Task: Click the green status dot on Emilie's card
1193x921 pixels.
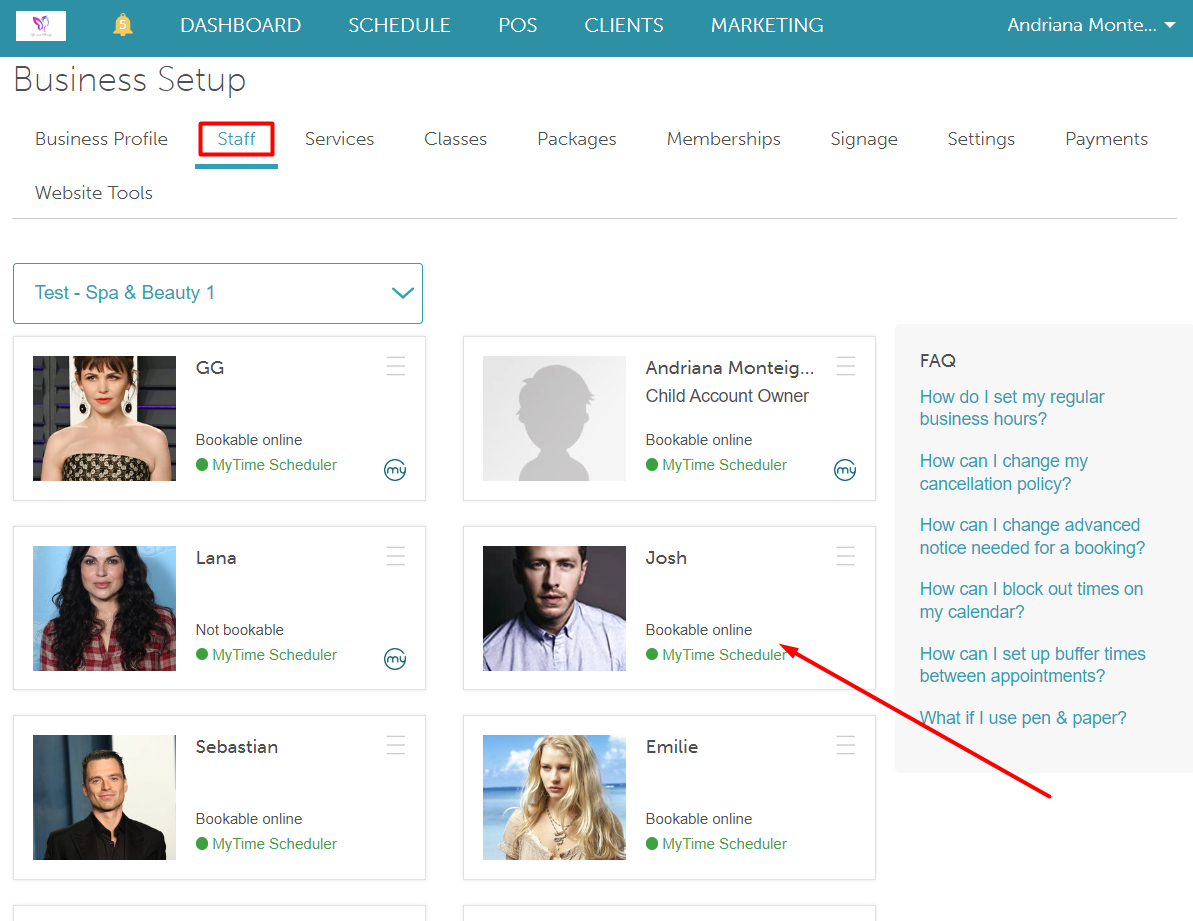Action: coord(652,843)
